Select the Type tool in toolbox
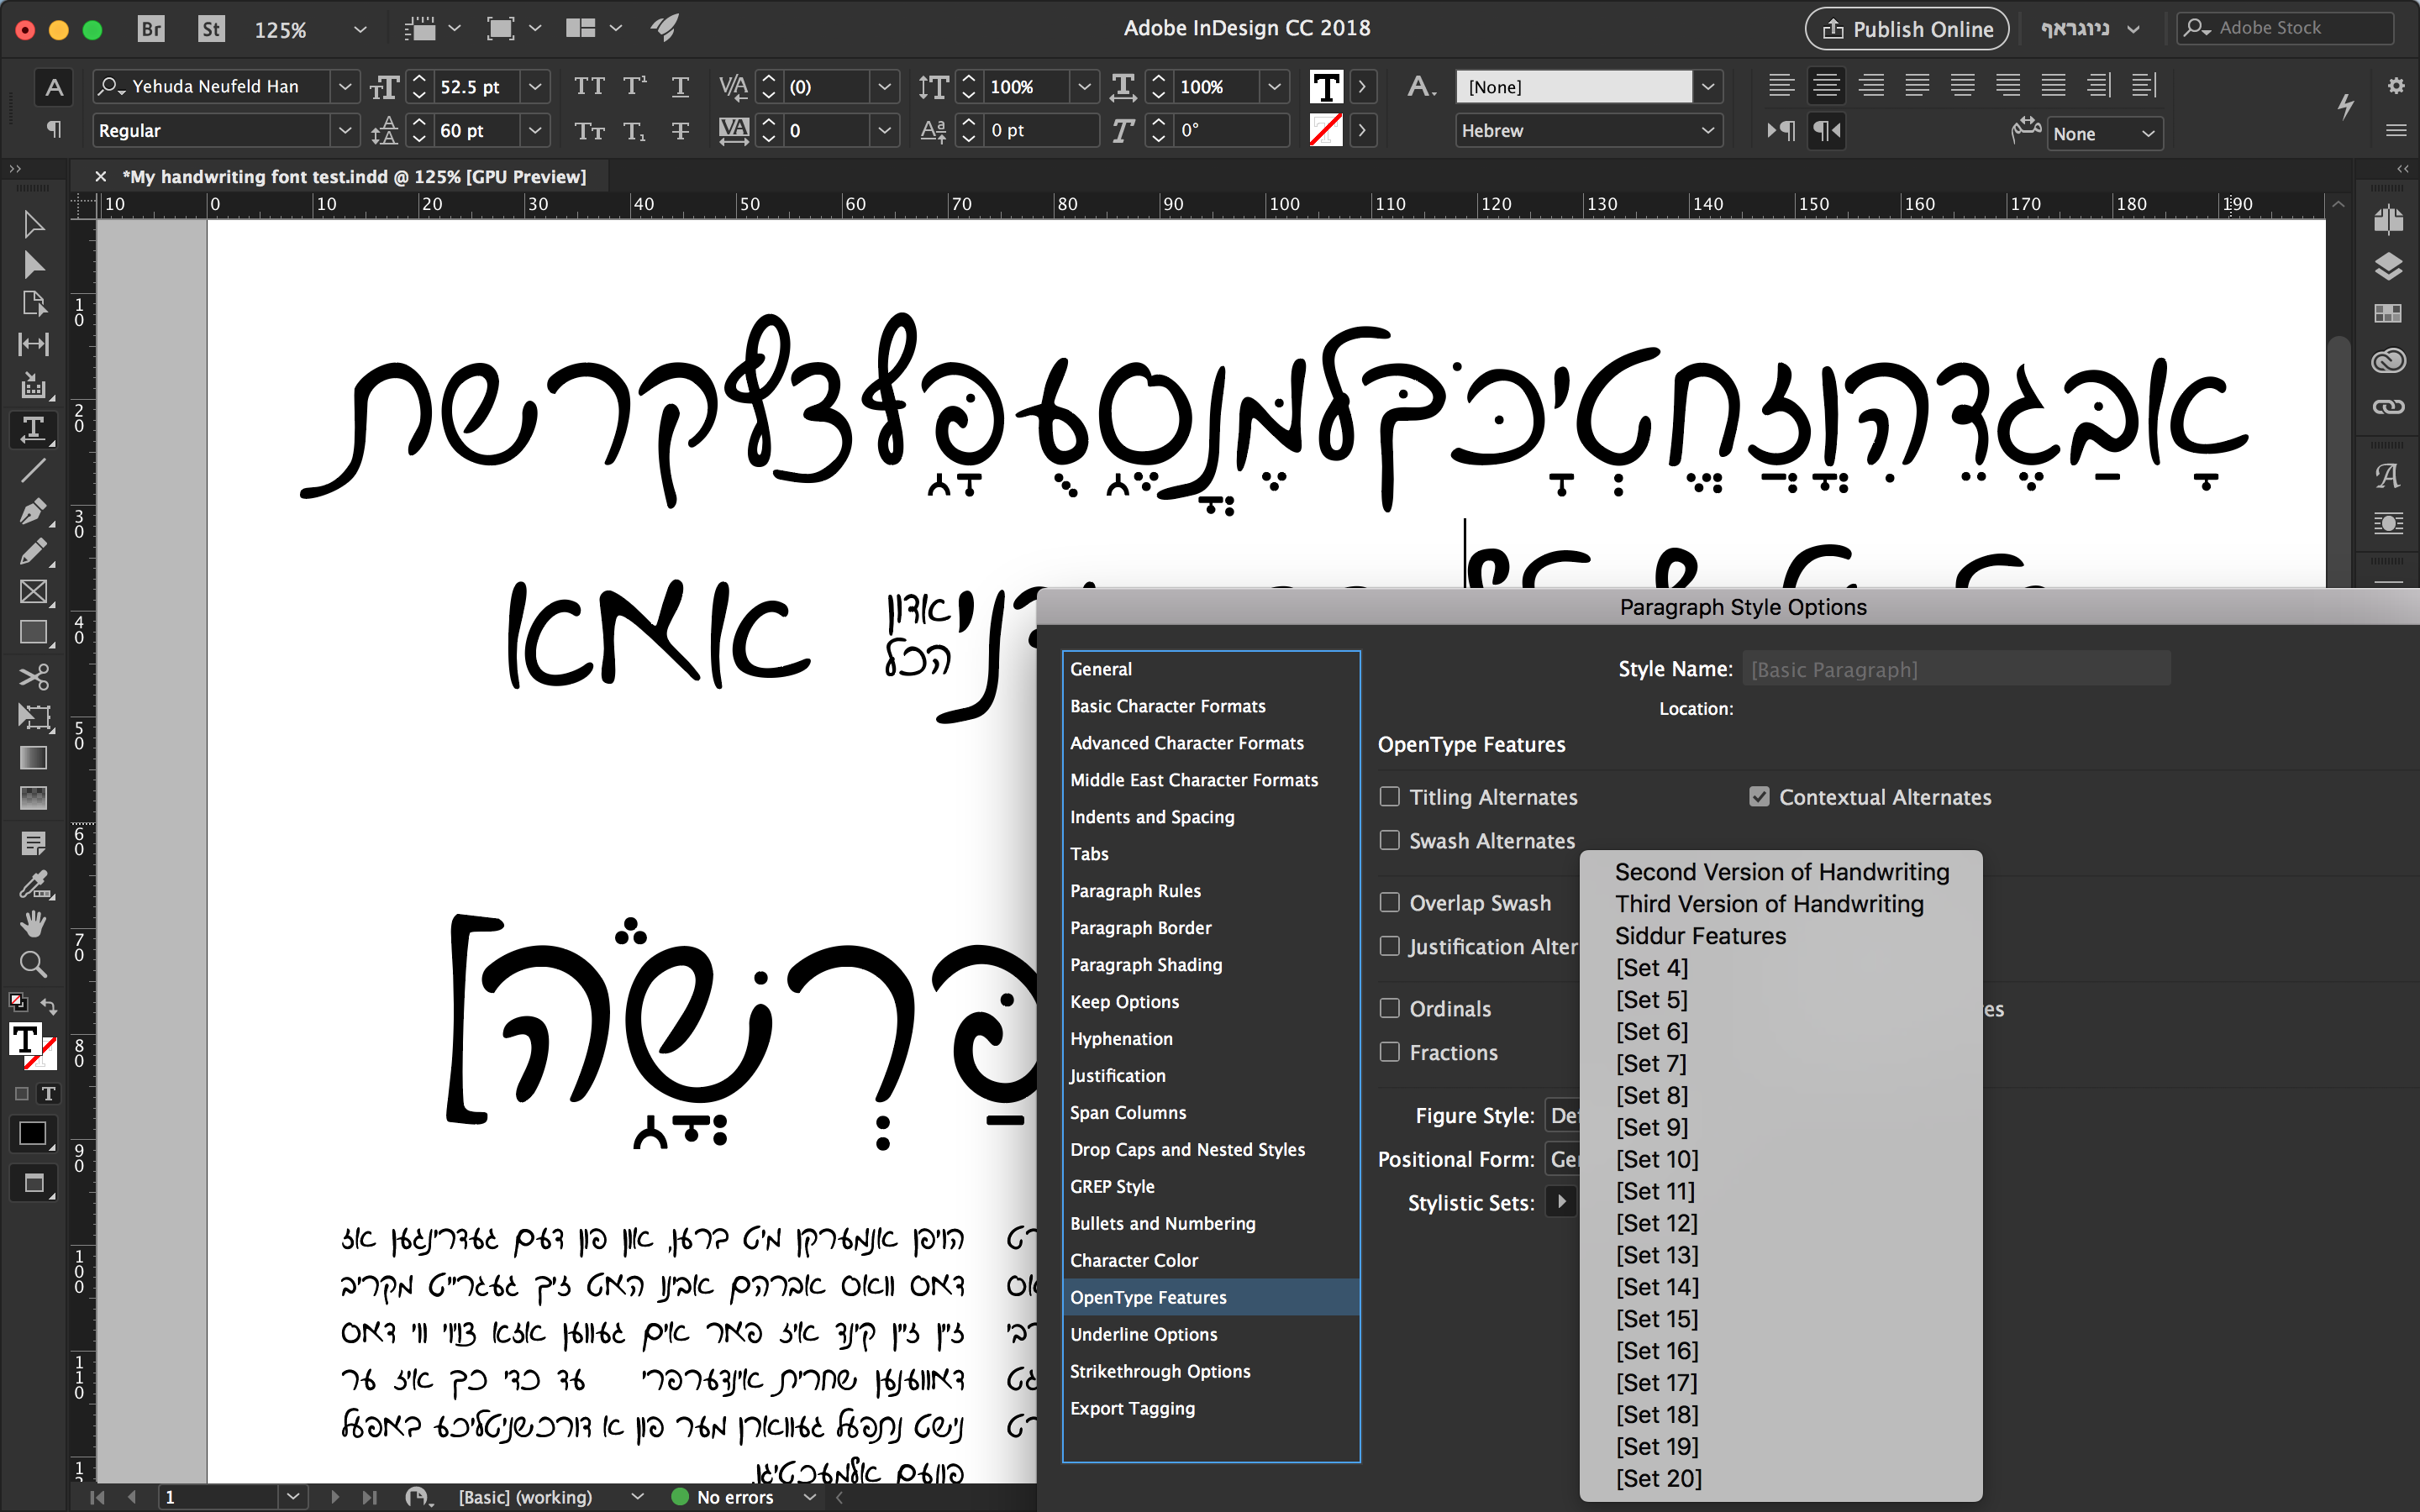 32,429
